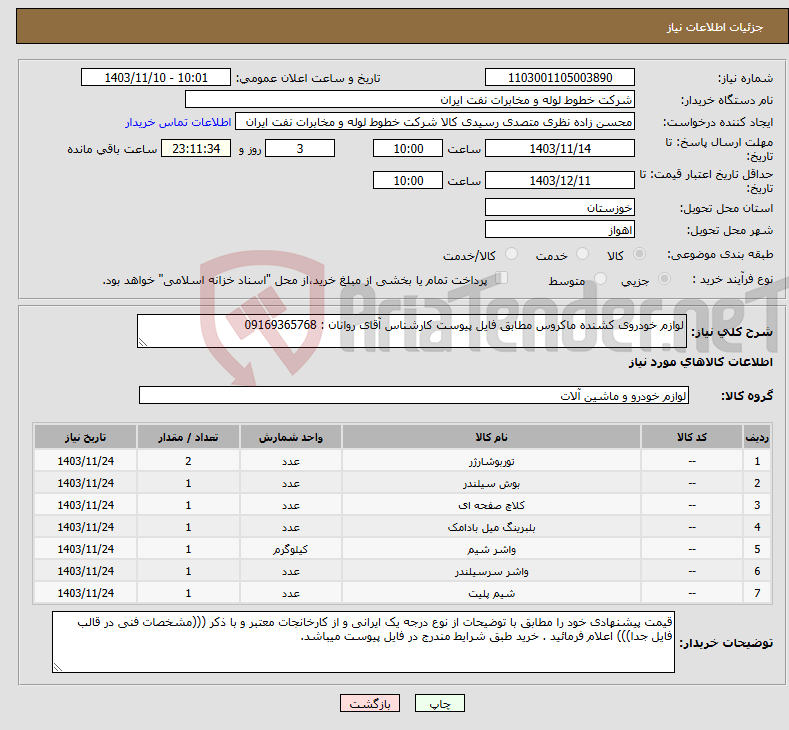Select the خدمت radio button
Viewport: 789px width, 730px height.
tap(582, 254)
